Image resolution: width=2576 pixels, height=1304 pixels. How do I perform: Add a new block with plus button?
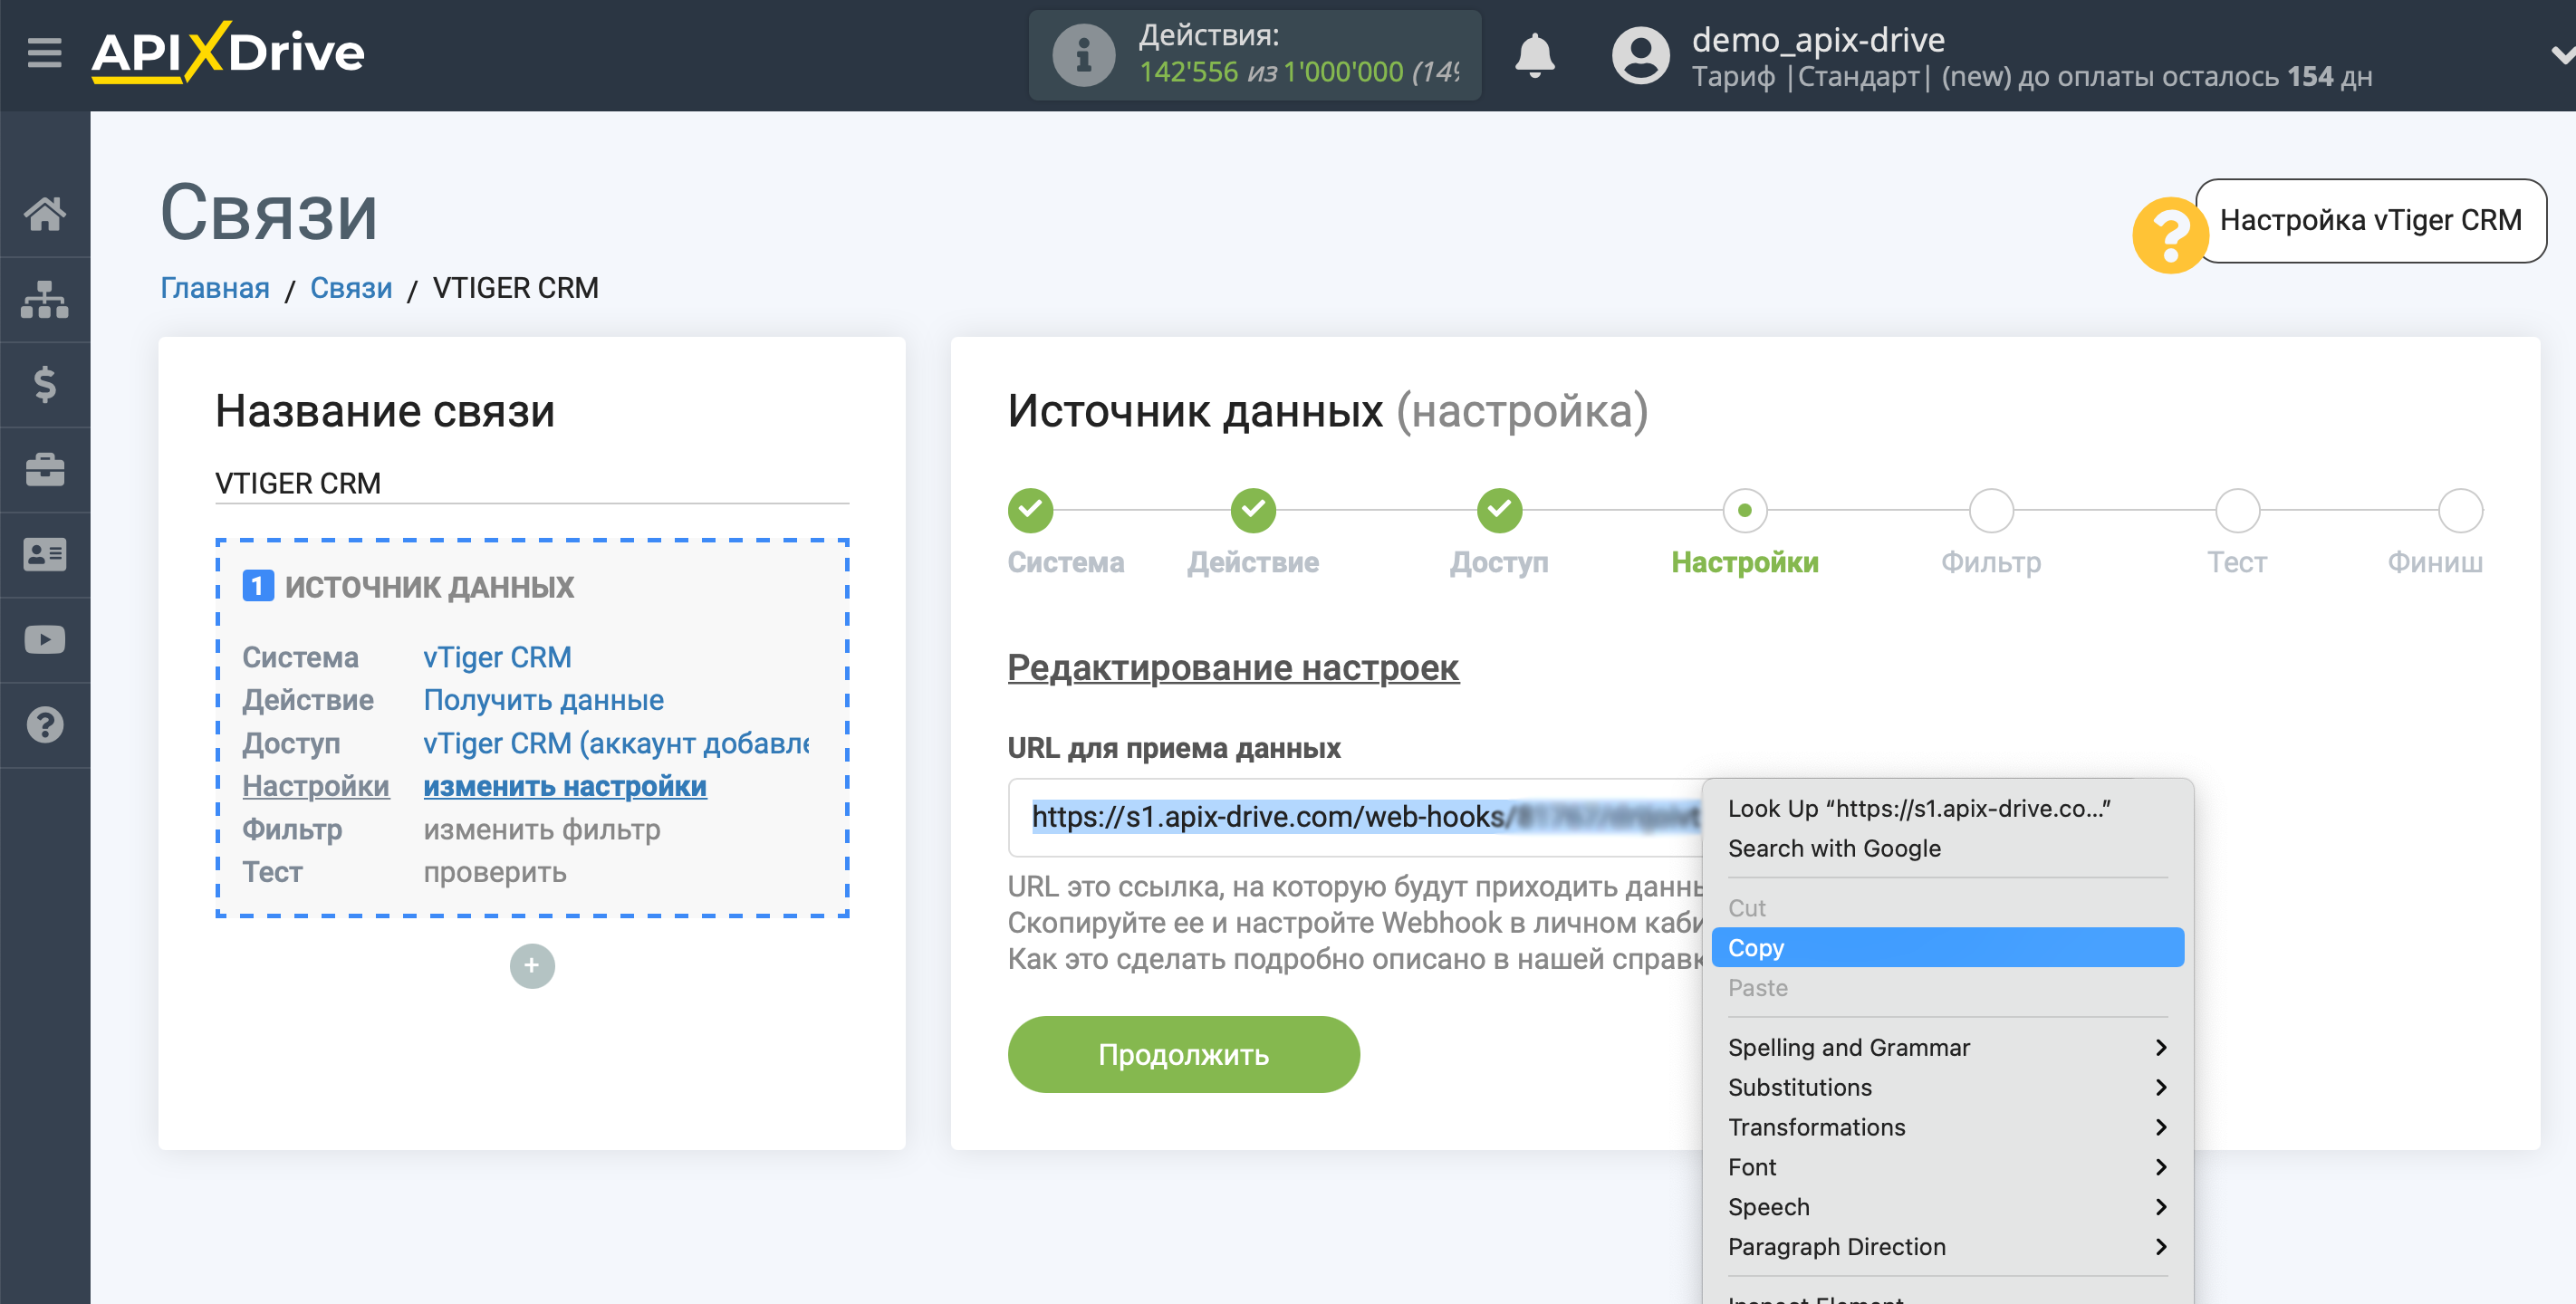point(532,965)
